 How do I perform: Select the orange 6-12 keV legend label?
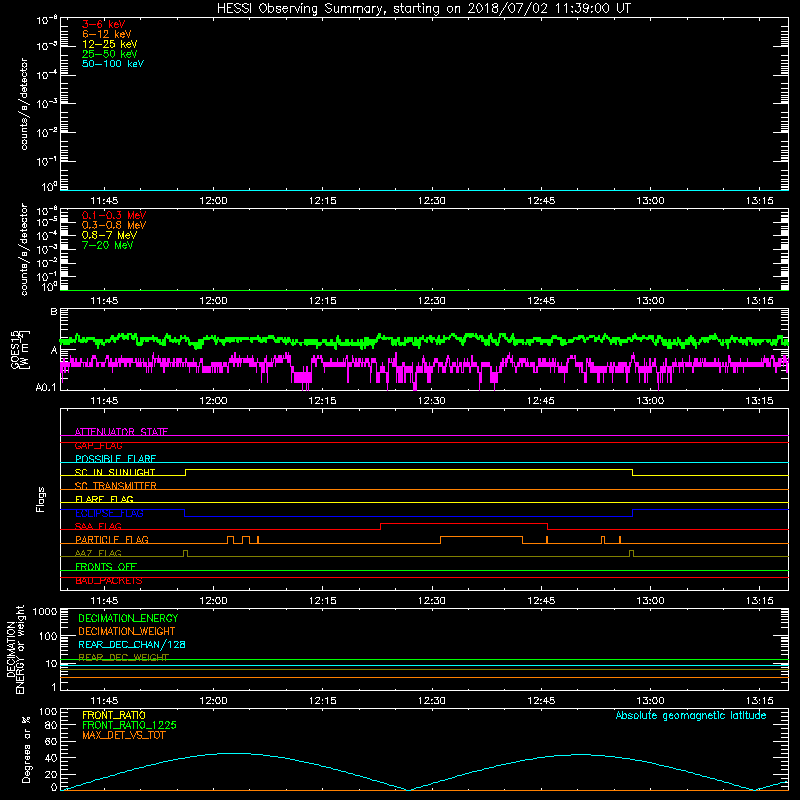coord(106,34)
